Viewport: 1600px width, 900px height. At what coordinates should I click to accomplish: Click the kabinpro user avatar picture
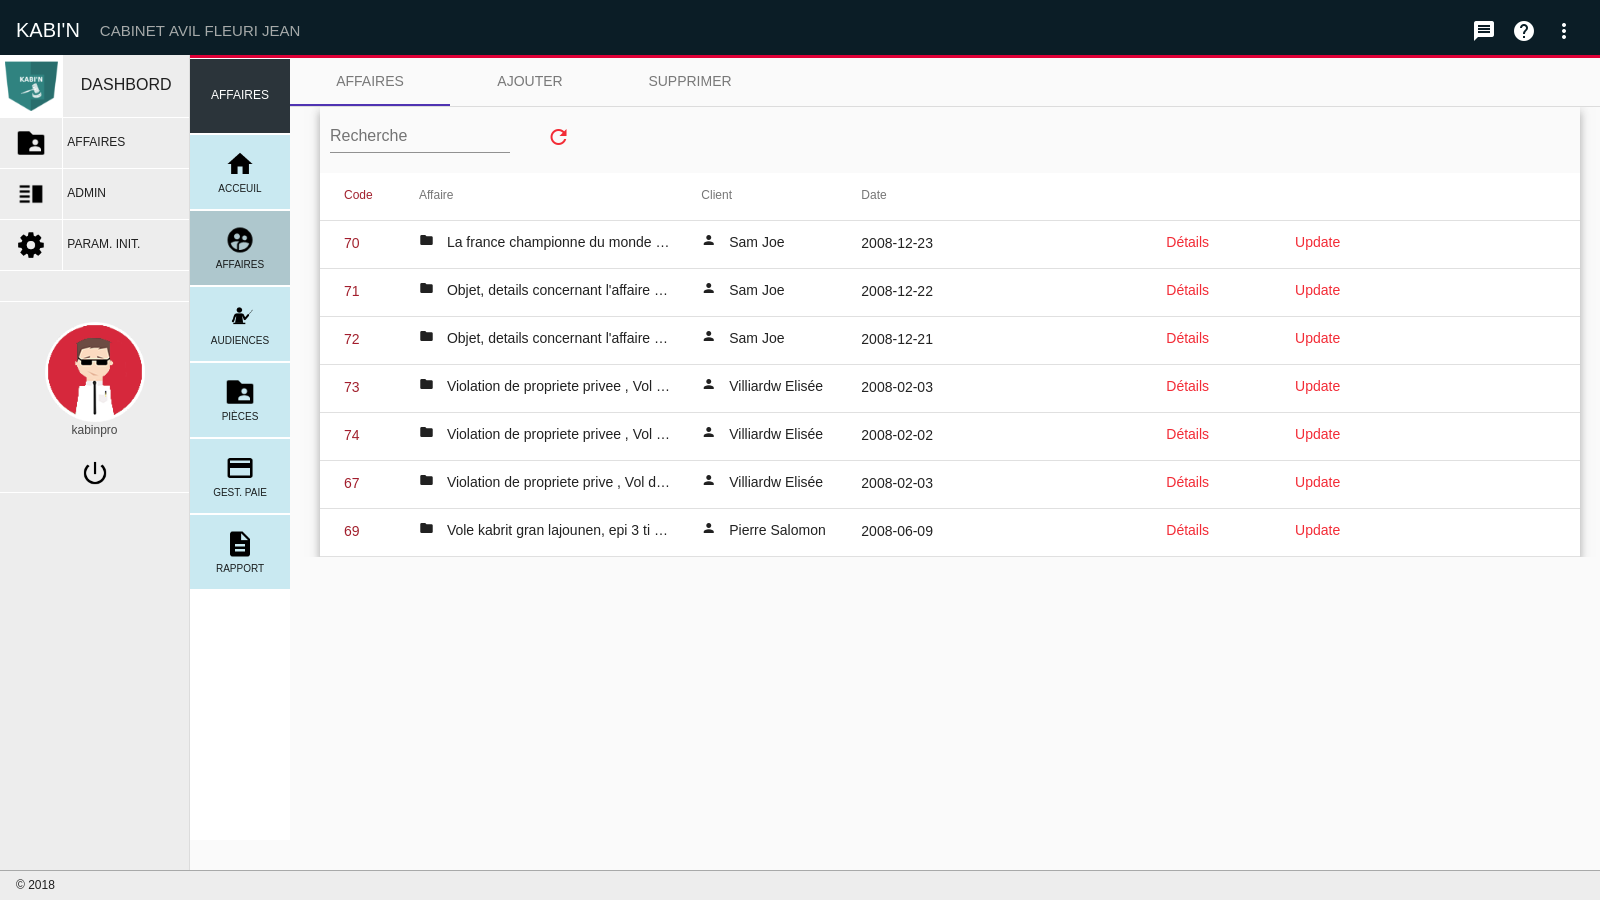pyautogui.click(x=95, y=372)
